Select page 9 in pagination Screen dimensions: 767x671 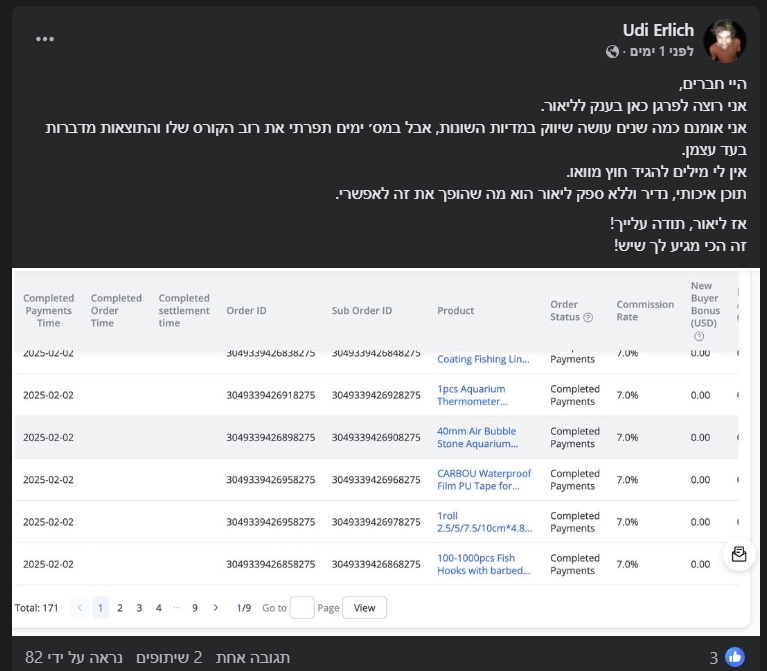click(195, 608)
